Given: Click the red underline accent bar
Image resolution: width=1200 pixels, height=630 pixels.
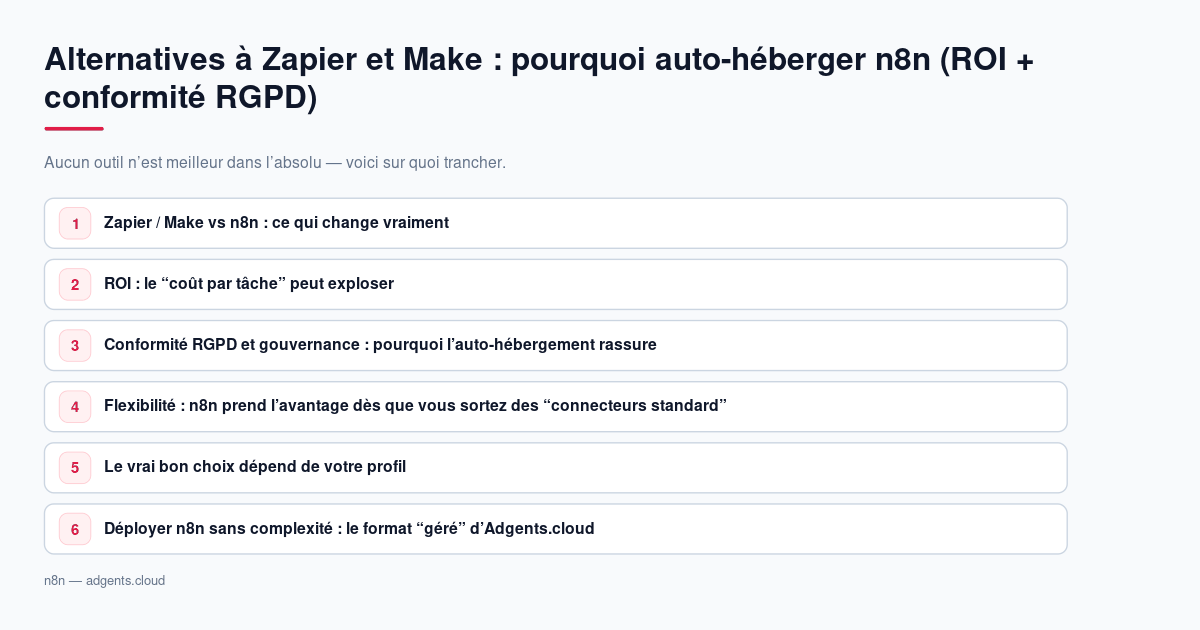Looking at the screenshot, I should (x=74, y=128).
